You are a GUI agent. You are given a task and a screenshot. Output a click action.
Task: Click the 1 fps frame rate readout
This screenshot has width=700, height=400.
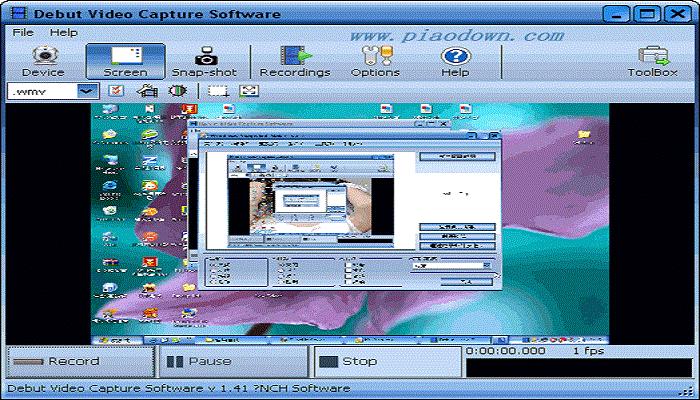(588, 351)
